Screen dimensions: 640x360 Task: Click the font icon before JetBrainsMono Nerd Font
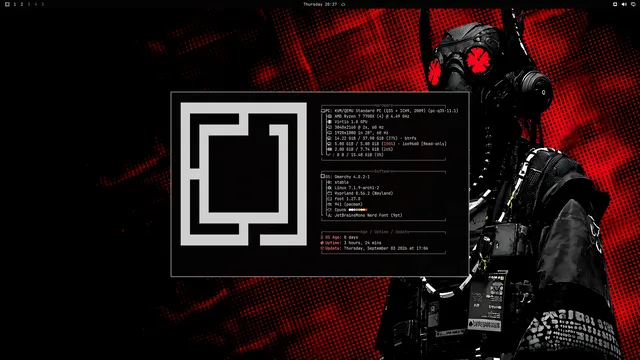[329, 215]
